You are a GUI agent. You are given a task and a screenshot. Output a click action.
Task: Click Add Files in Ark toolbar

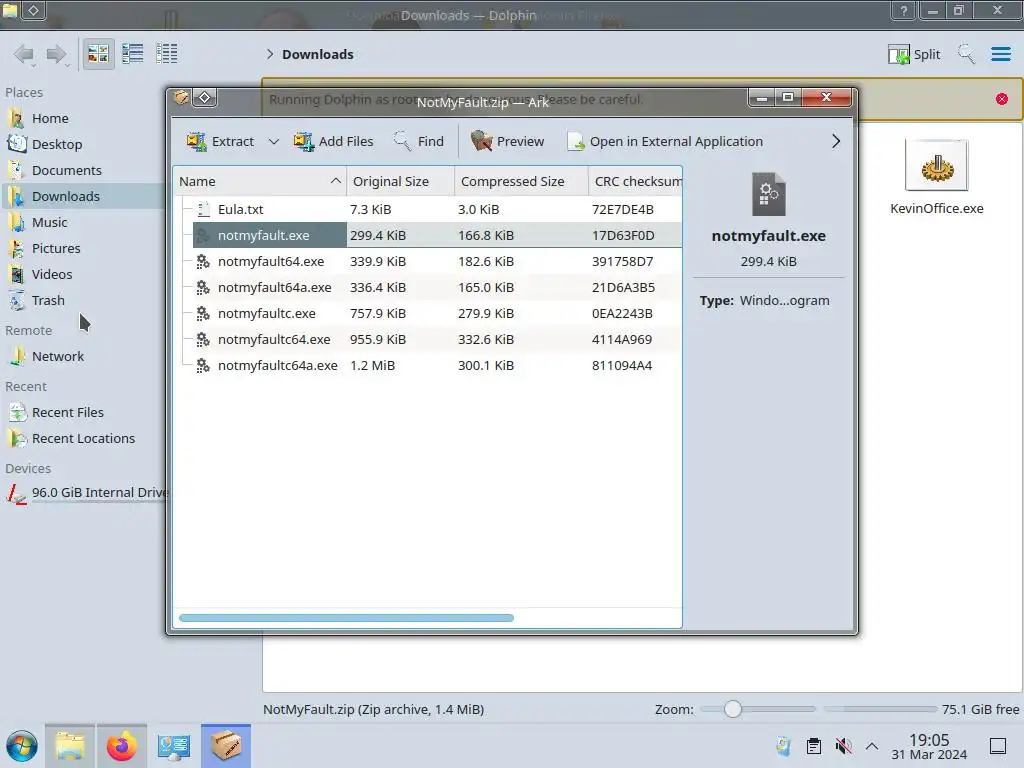pos(333,141)
